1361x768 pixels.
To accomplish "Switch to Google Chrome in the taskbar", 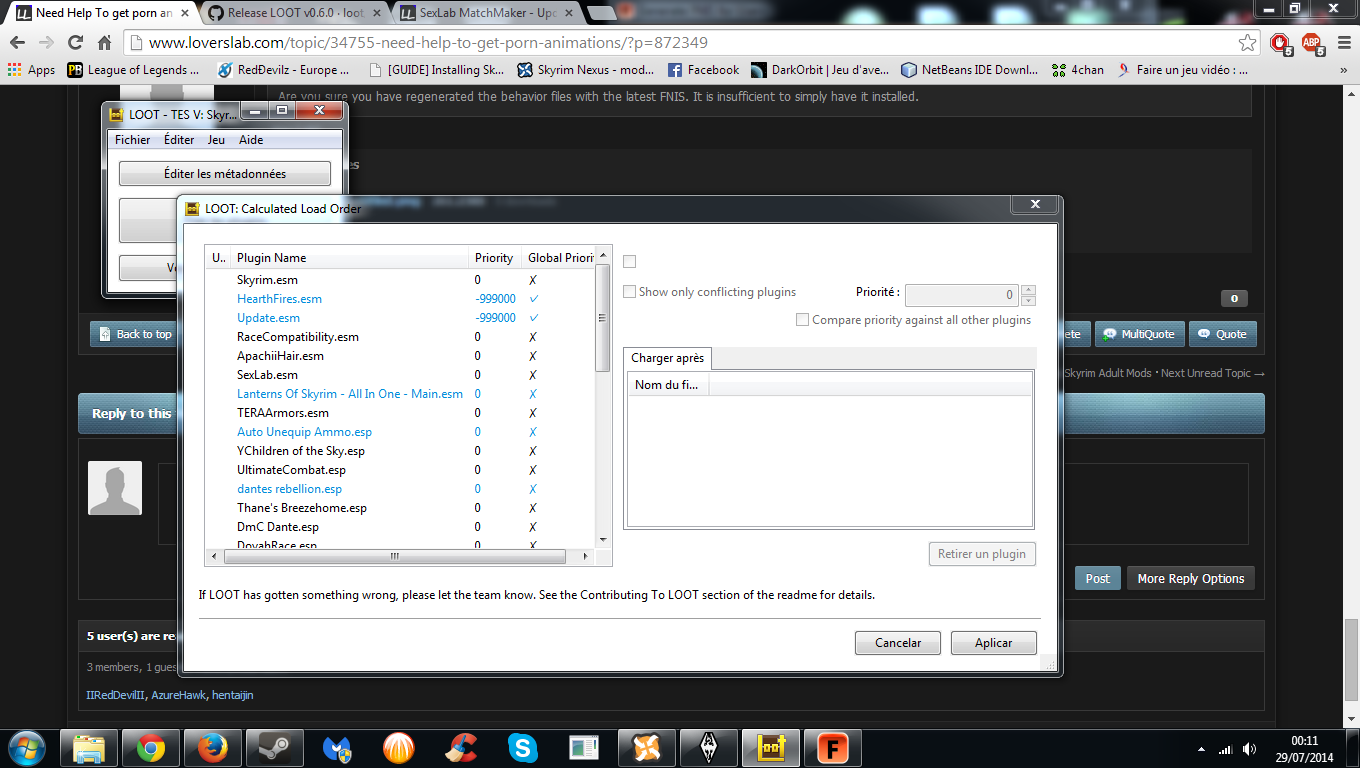I will pyautogui.click(x=151, y=747).
